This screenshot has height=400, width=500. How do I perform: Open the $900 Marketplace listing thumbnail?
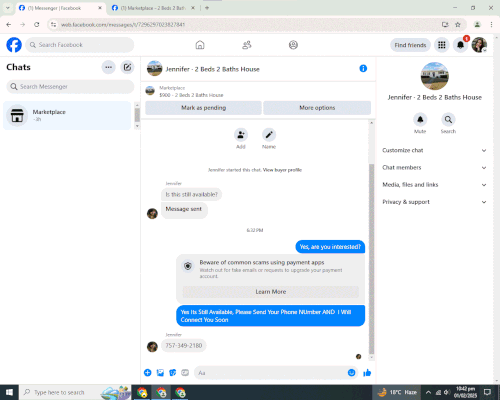pyautogui.click(x=150, y=91)
